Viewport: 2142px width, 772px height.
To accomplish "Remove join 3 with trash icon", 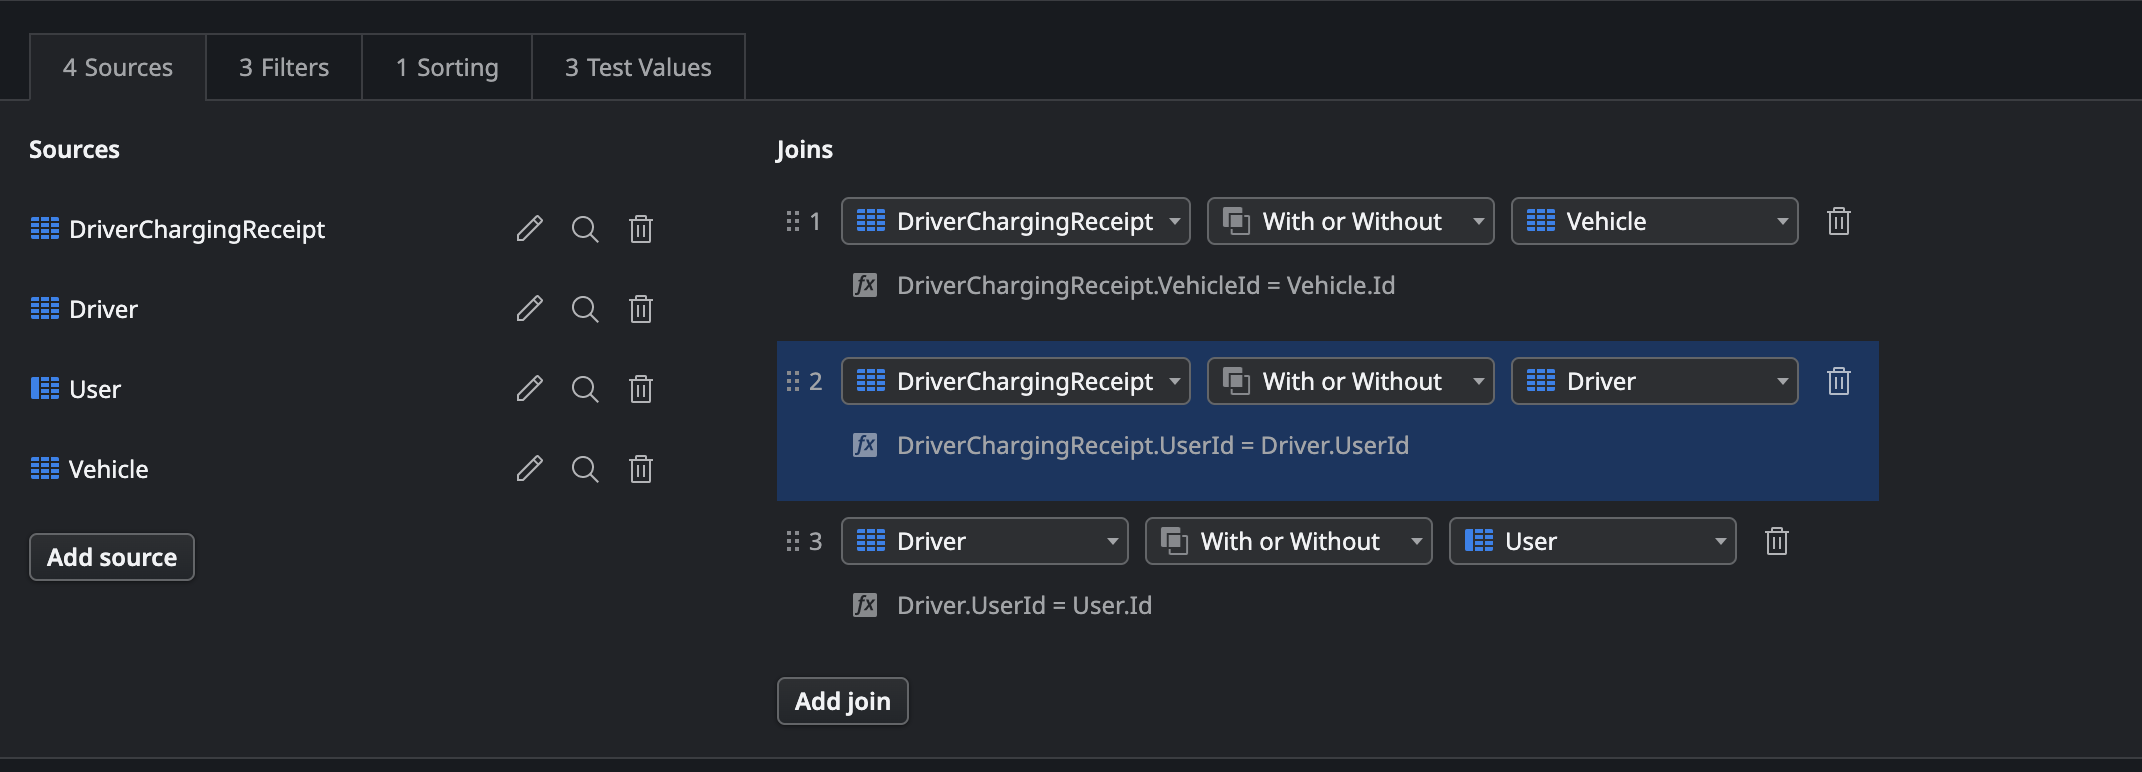I will click(x=1776, y=541).
